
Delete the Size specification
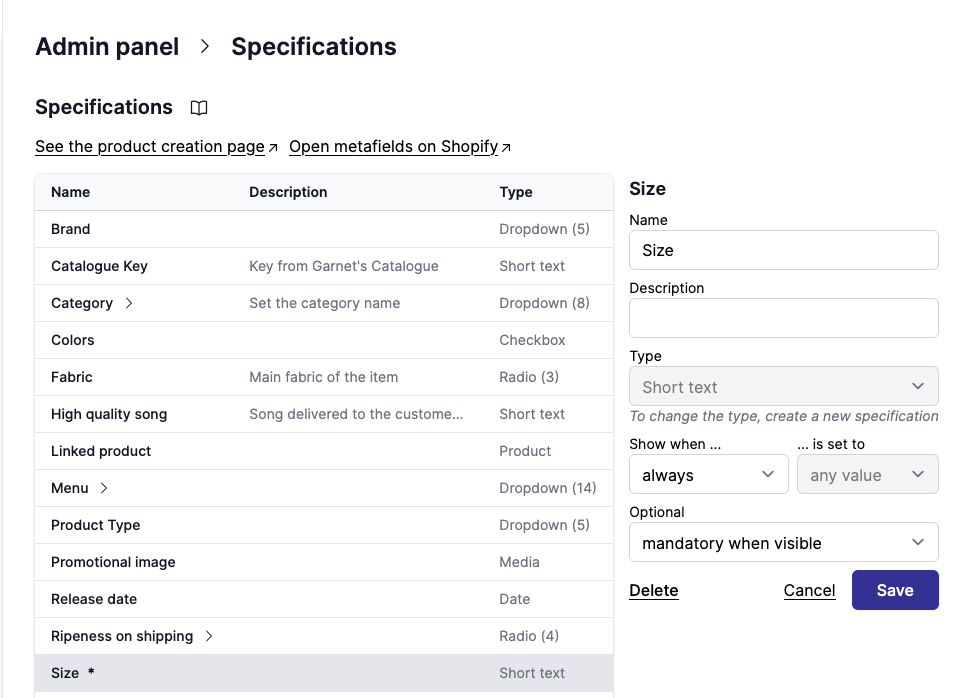tap(654, 590)
